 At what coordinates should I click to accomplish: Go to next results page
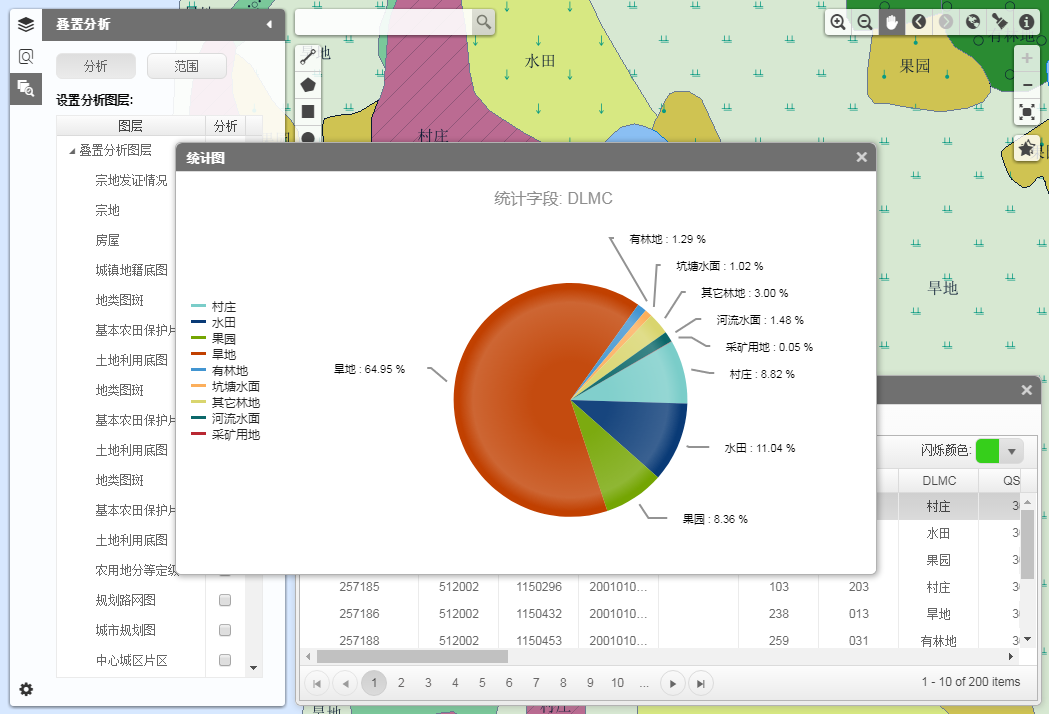click(x=672, y=683)
